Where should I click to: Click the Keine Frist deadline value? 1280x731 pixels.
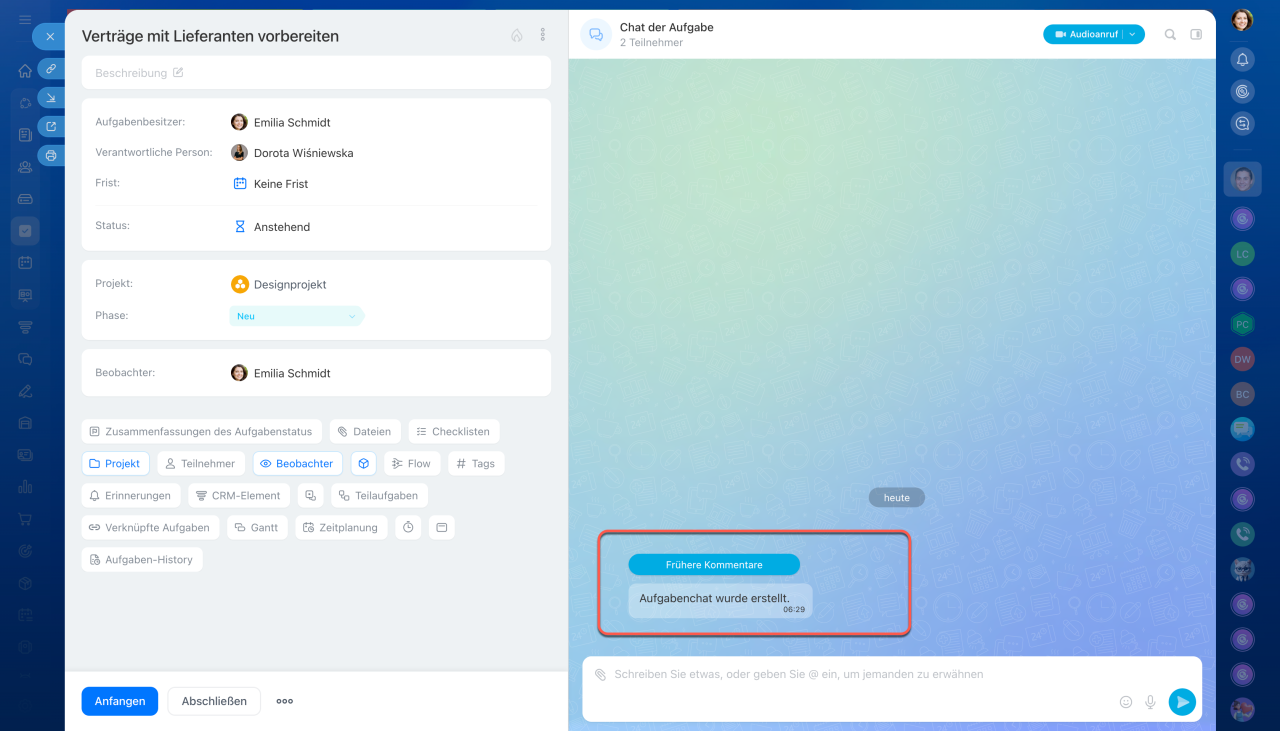[x=281, y=184]
